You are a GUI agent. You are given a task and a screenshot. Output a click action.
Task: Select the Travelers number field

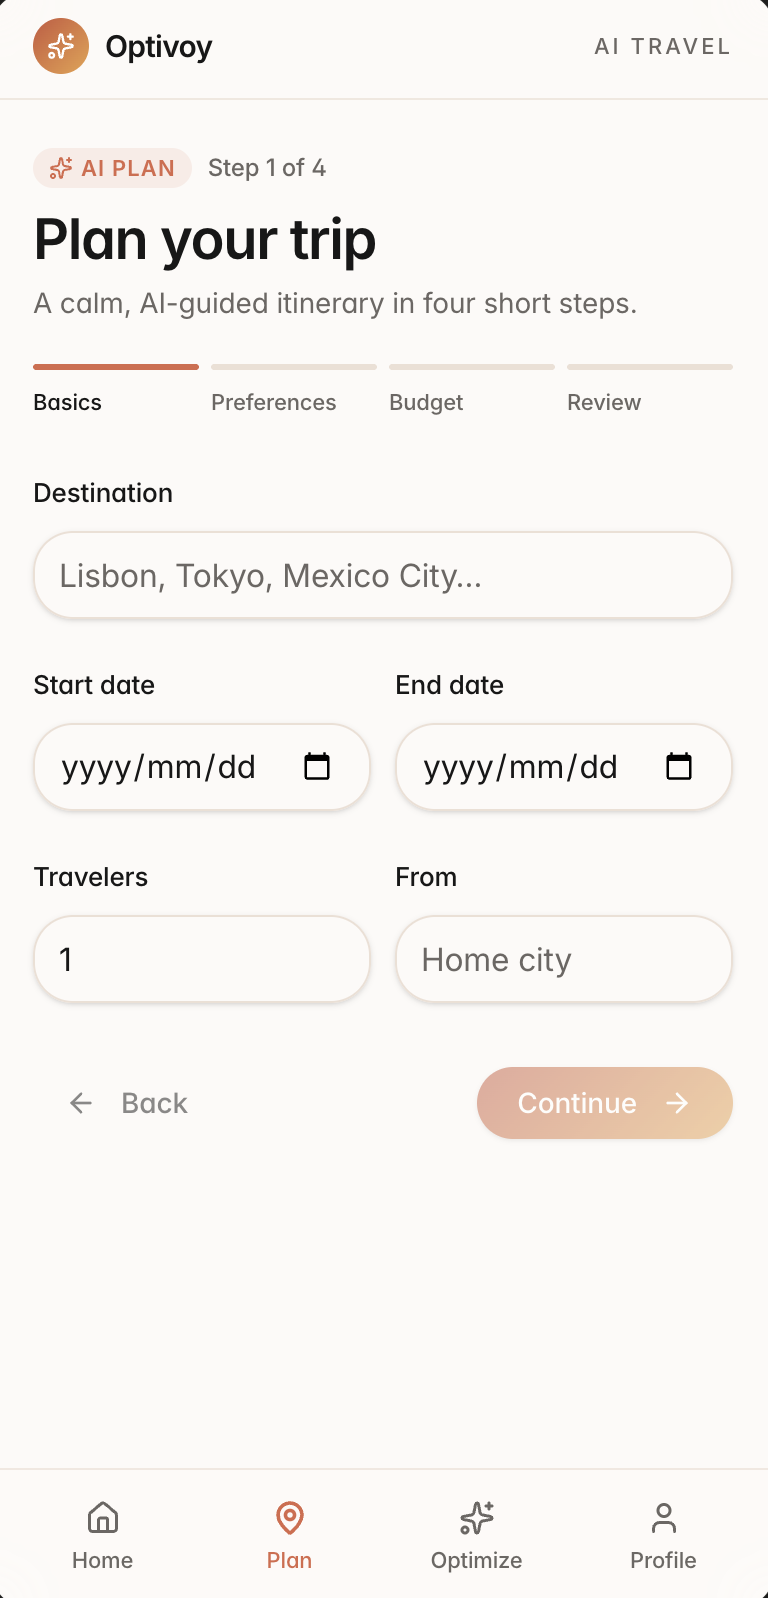coord(202,959)
